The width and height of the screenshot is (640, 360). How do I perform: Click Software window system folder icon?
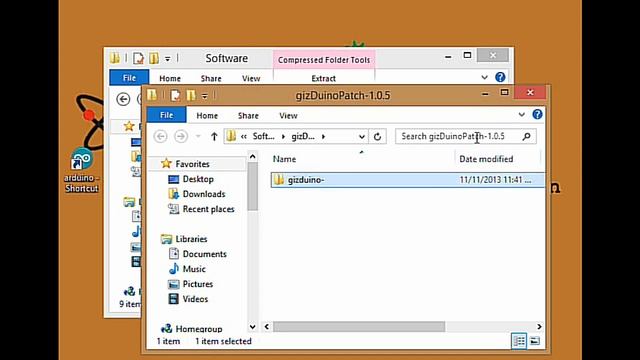tap(115, 58)
